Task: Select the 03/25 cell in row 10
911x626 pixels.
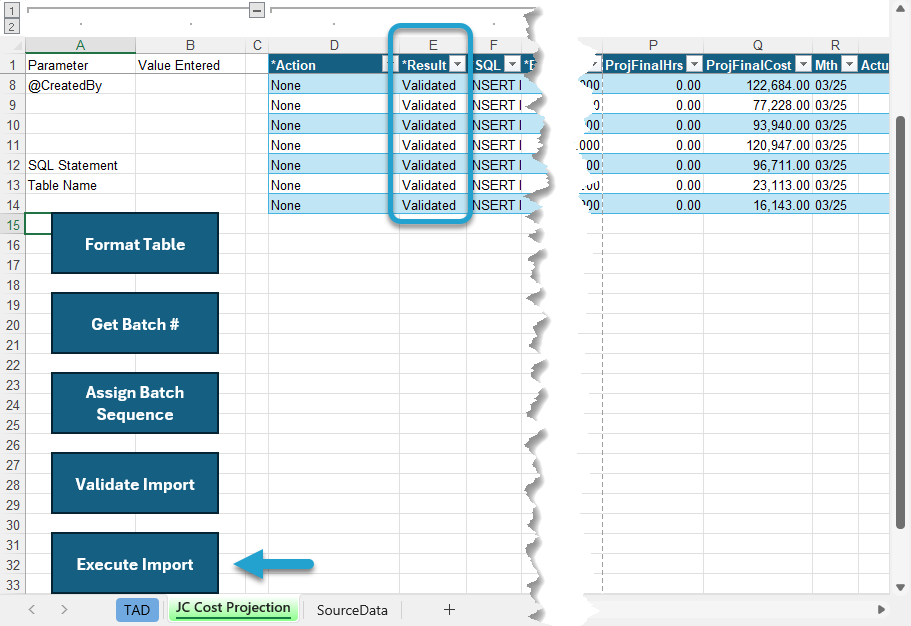Action: [x=835, y=126]
